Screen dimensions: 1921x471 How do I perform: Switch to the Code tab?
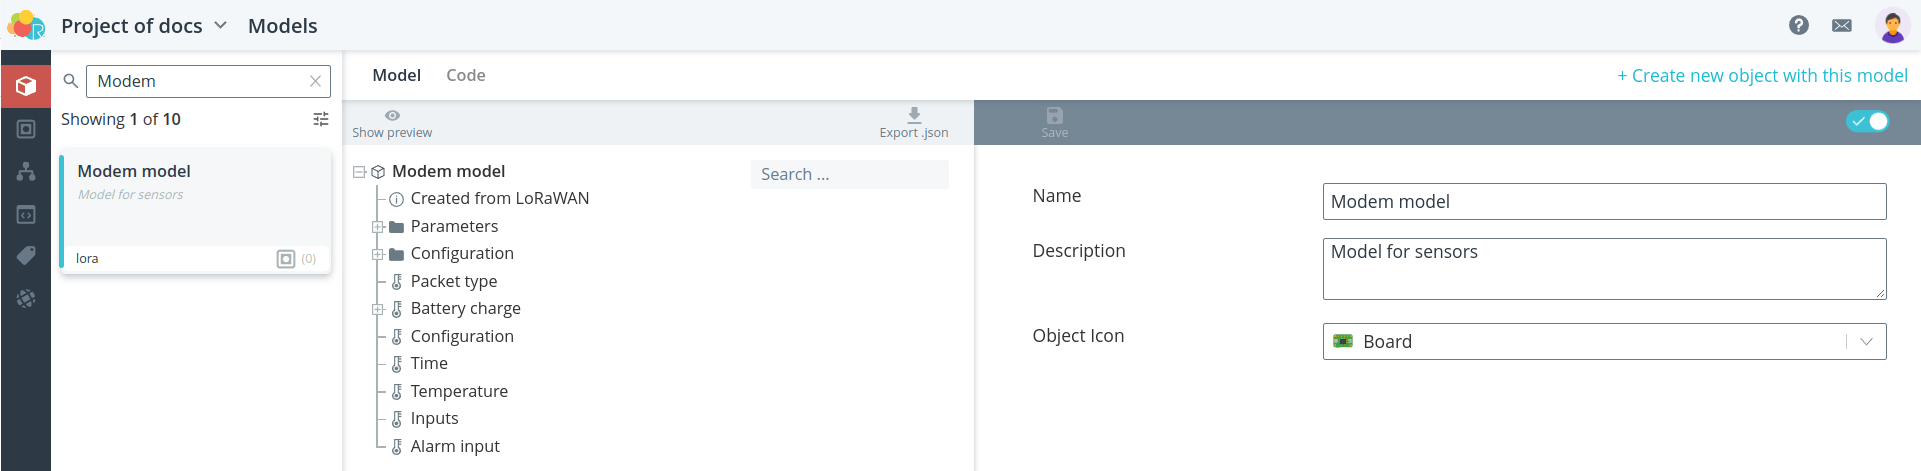pos(466,75)
